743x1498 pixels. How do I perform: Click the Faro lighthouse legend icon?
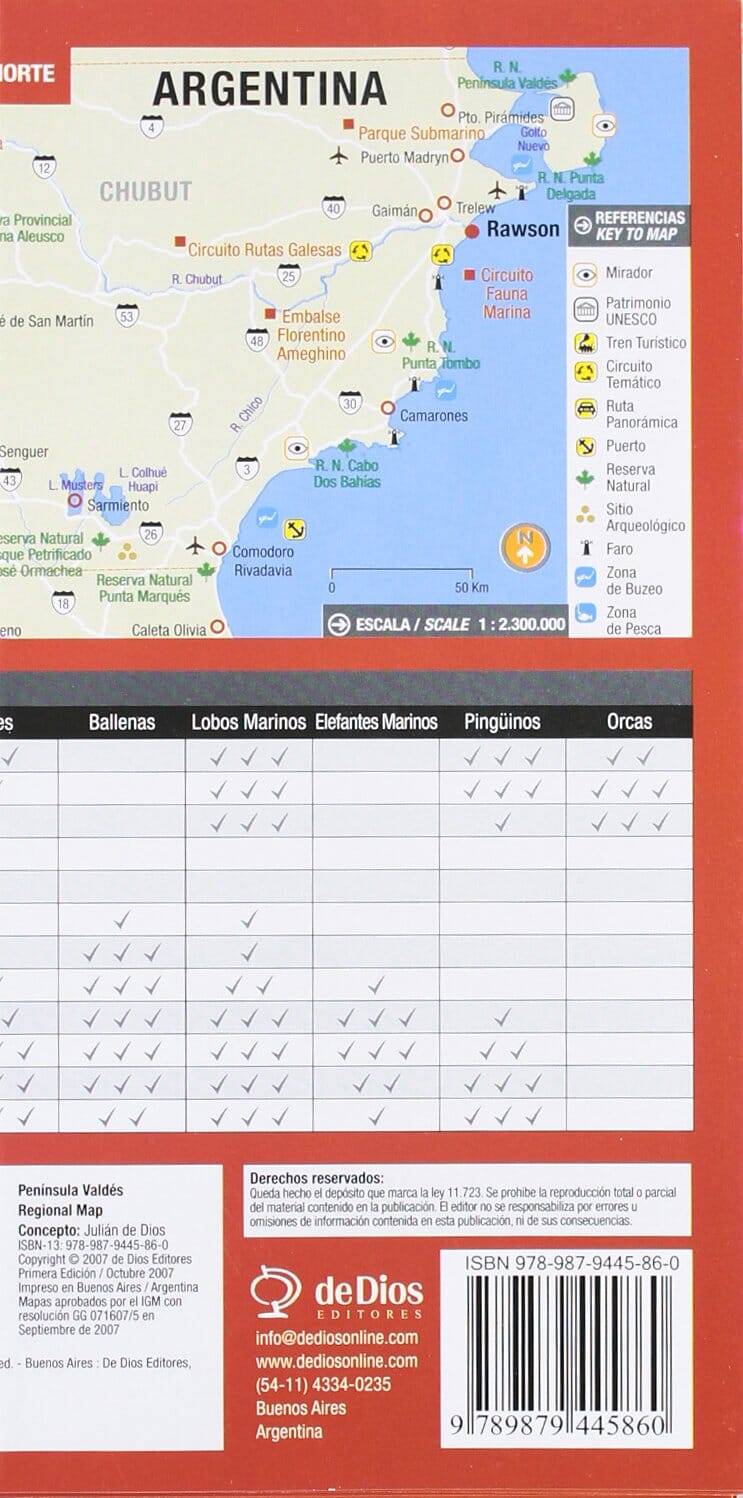pyautogui.click(x=585, y=549)
